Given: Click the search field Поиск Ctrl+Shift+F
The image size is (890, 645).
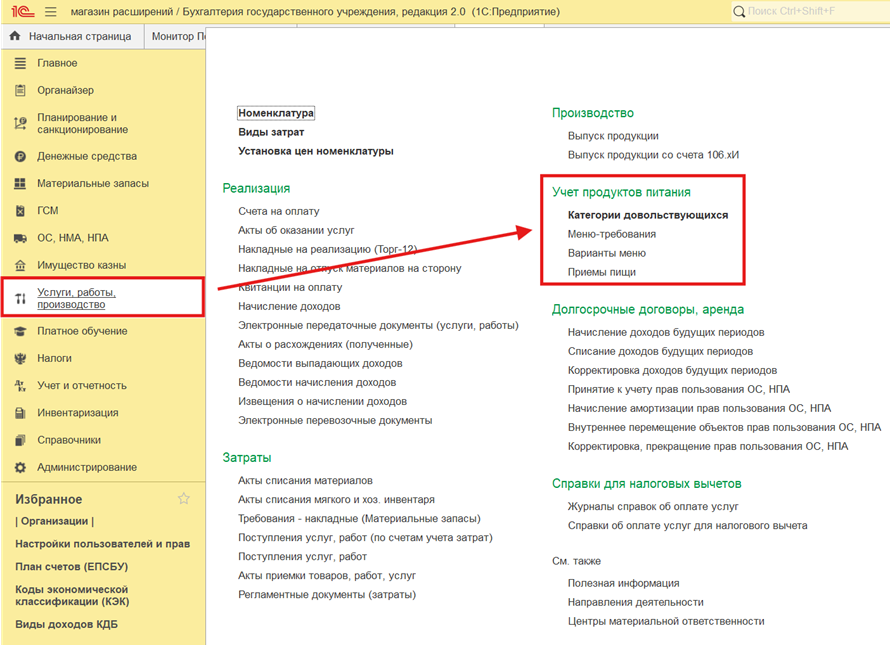Looking at the screenshot, I should [x=810, y=11].
